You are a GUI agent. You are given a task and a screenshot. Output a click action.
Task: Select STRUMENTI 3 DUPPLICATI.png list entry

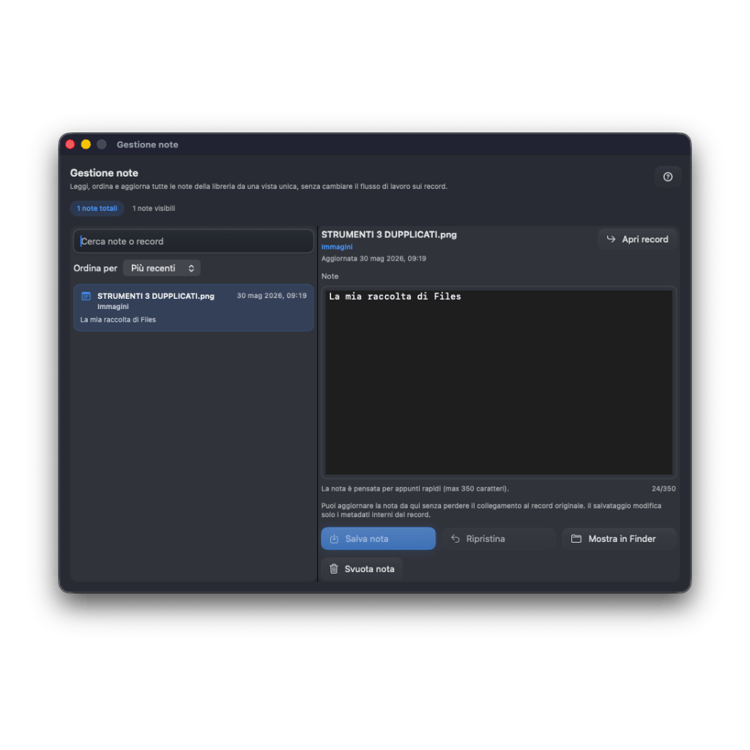pos(193,308)
